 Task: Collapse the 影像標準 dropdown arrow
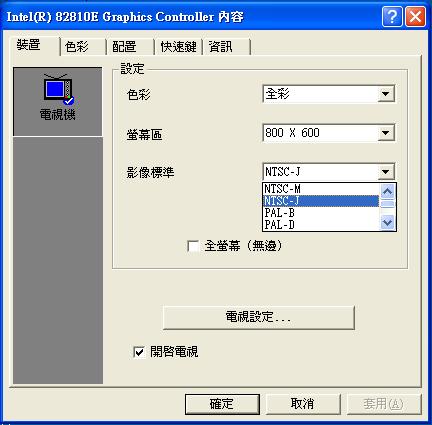(x=386, y=172)
